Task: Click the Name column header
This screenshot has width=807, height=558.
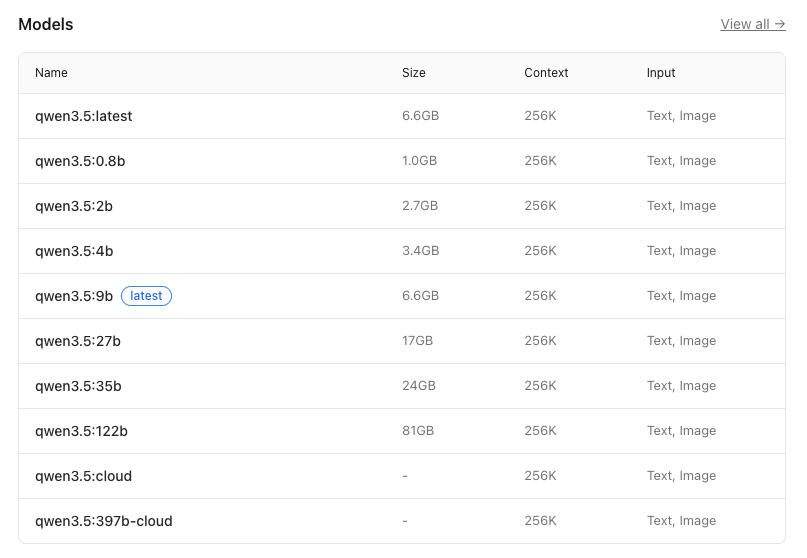Action: tap(51, 73)
